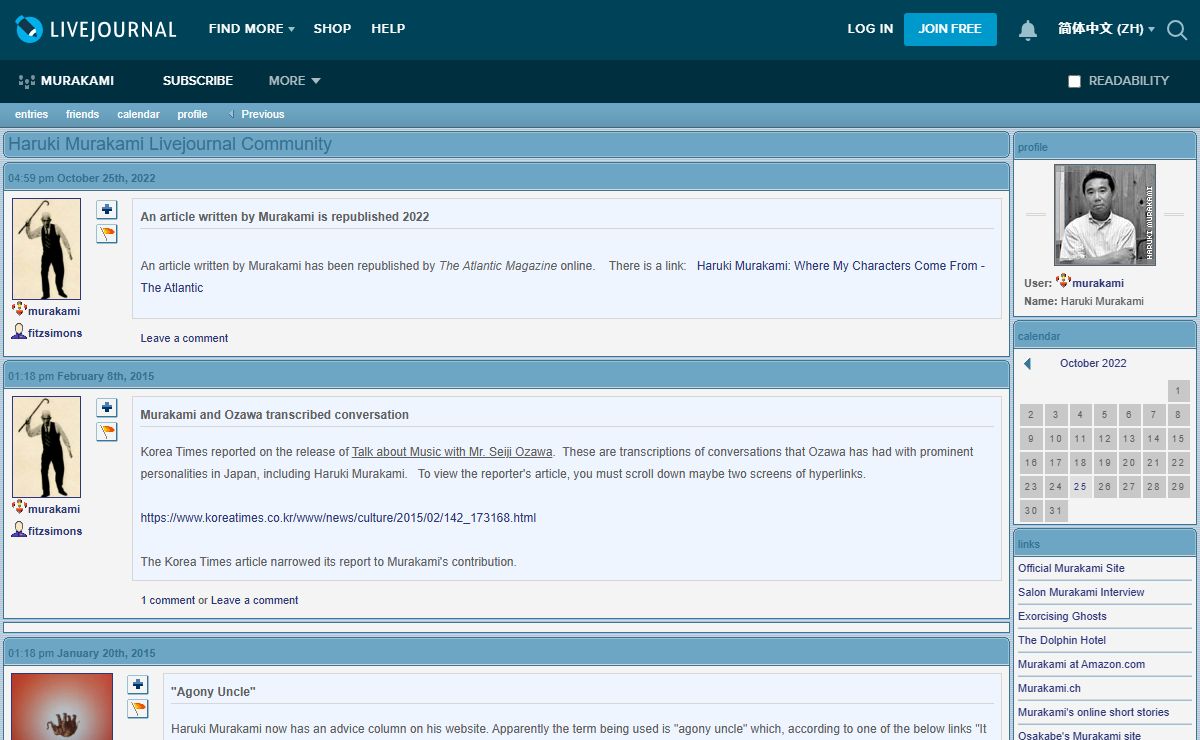Image resolution: width=1200 pixels, height=740 pixels.
Task: Click the fitzsimons user icon in first entry
Action: tap(19, 332)
